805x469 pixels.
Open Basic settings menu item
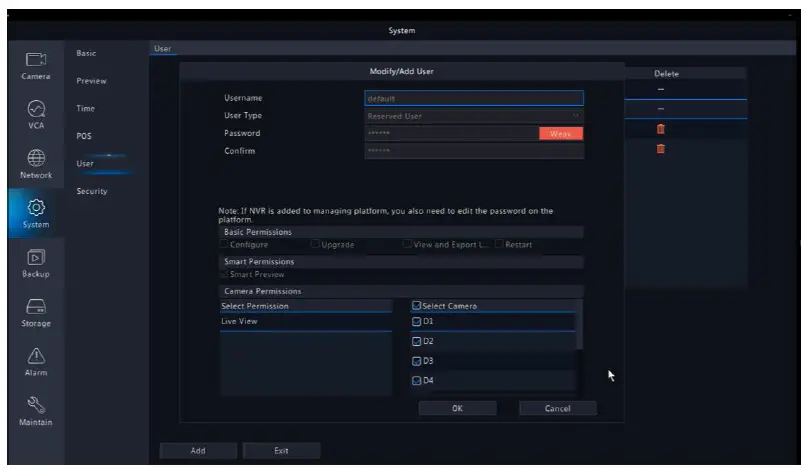(x=86, y=53)
